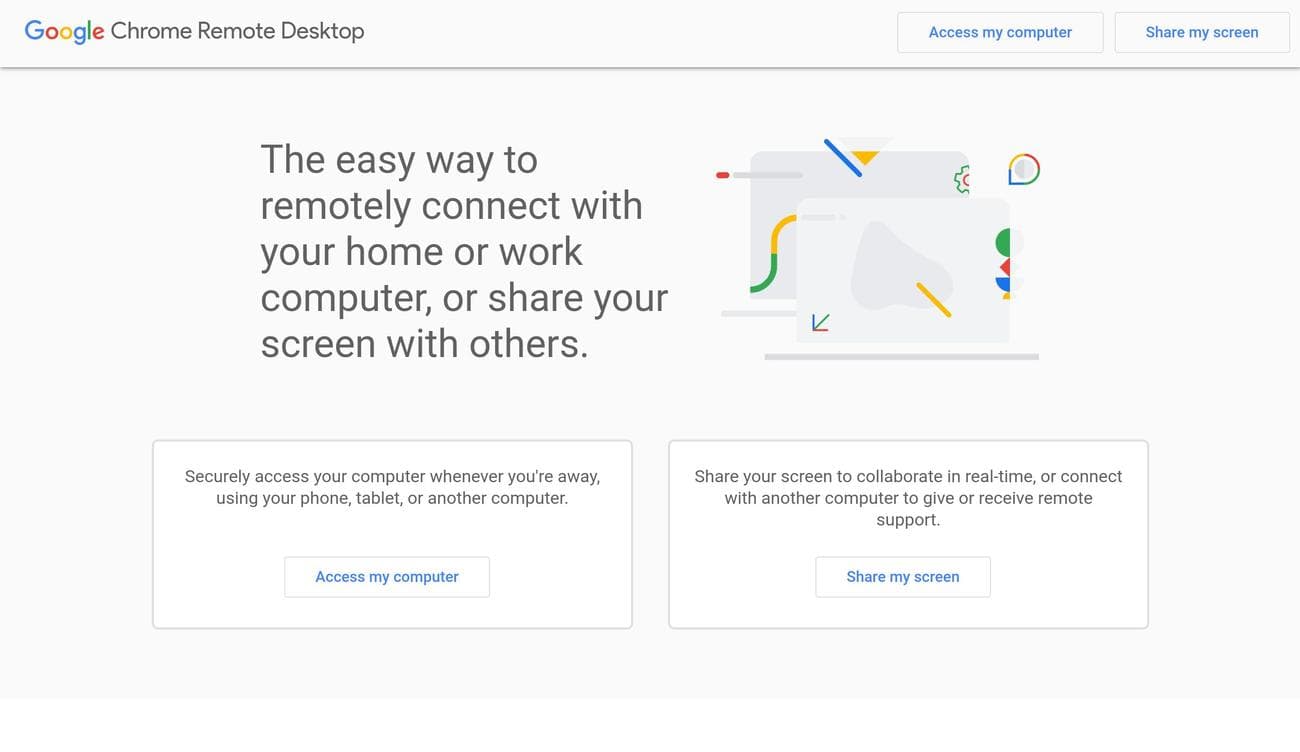Click the yellow triangle at the illustration's top
Image resolution: width=1300 pixels, height=752 pixels.
point(866,155)
